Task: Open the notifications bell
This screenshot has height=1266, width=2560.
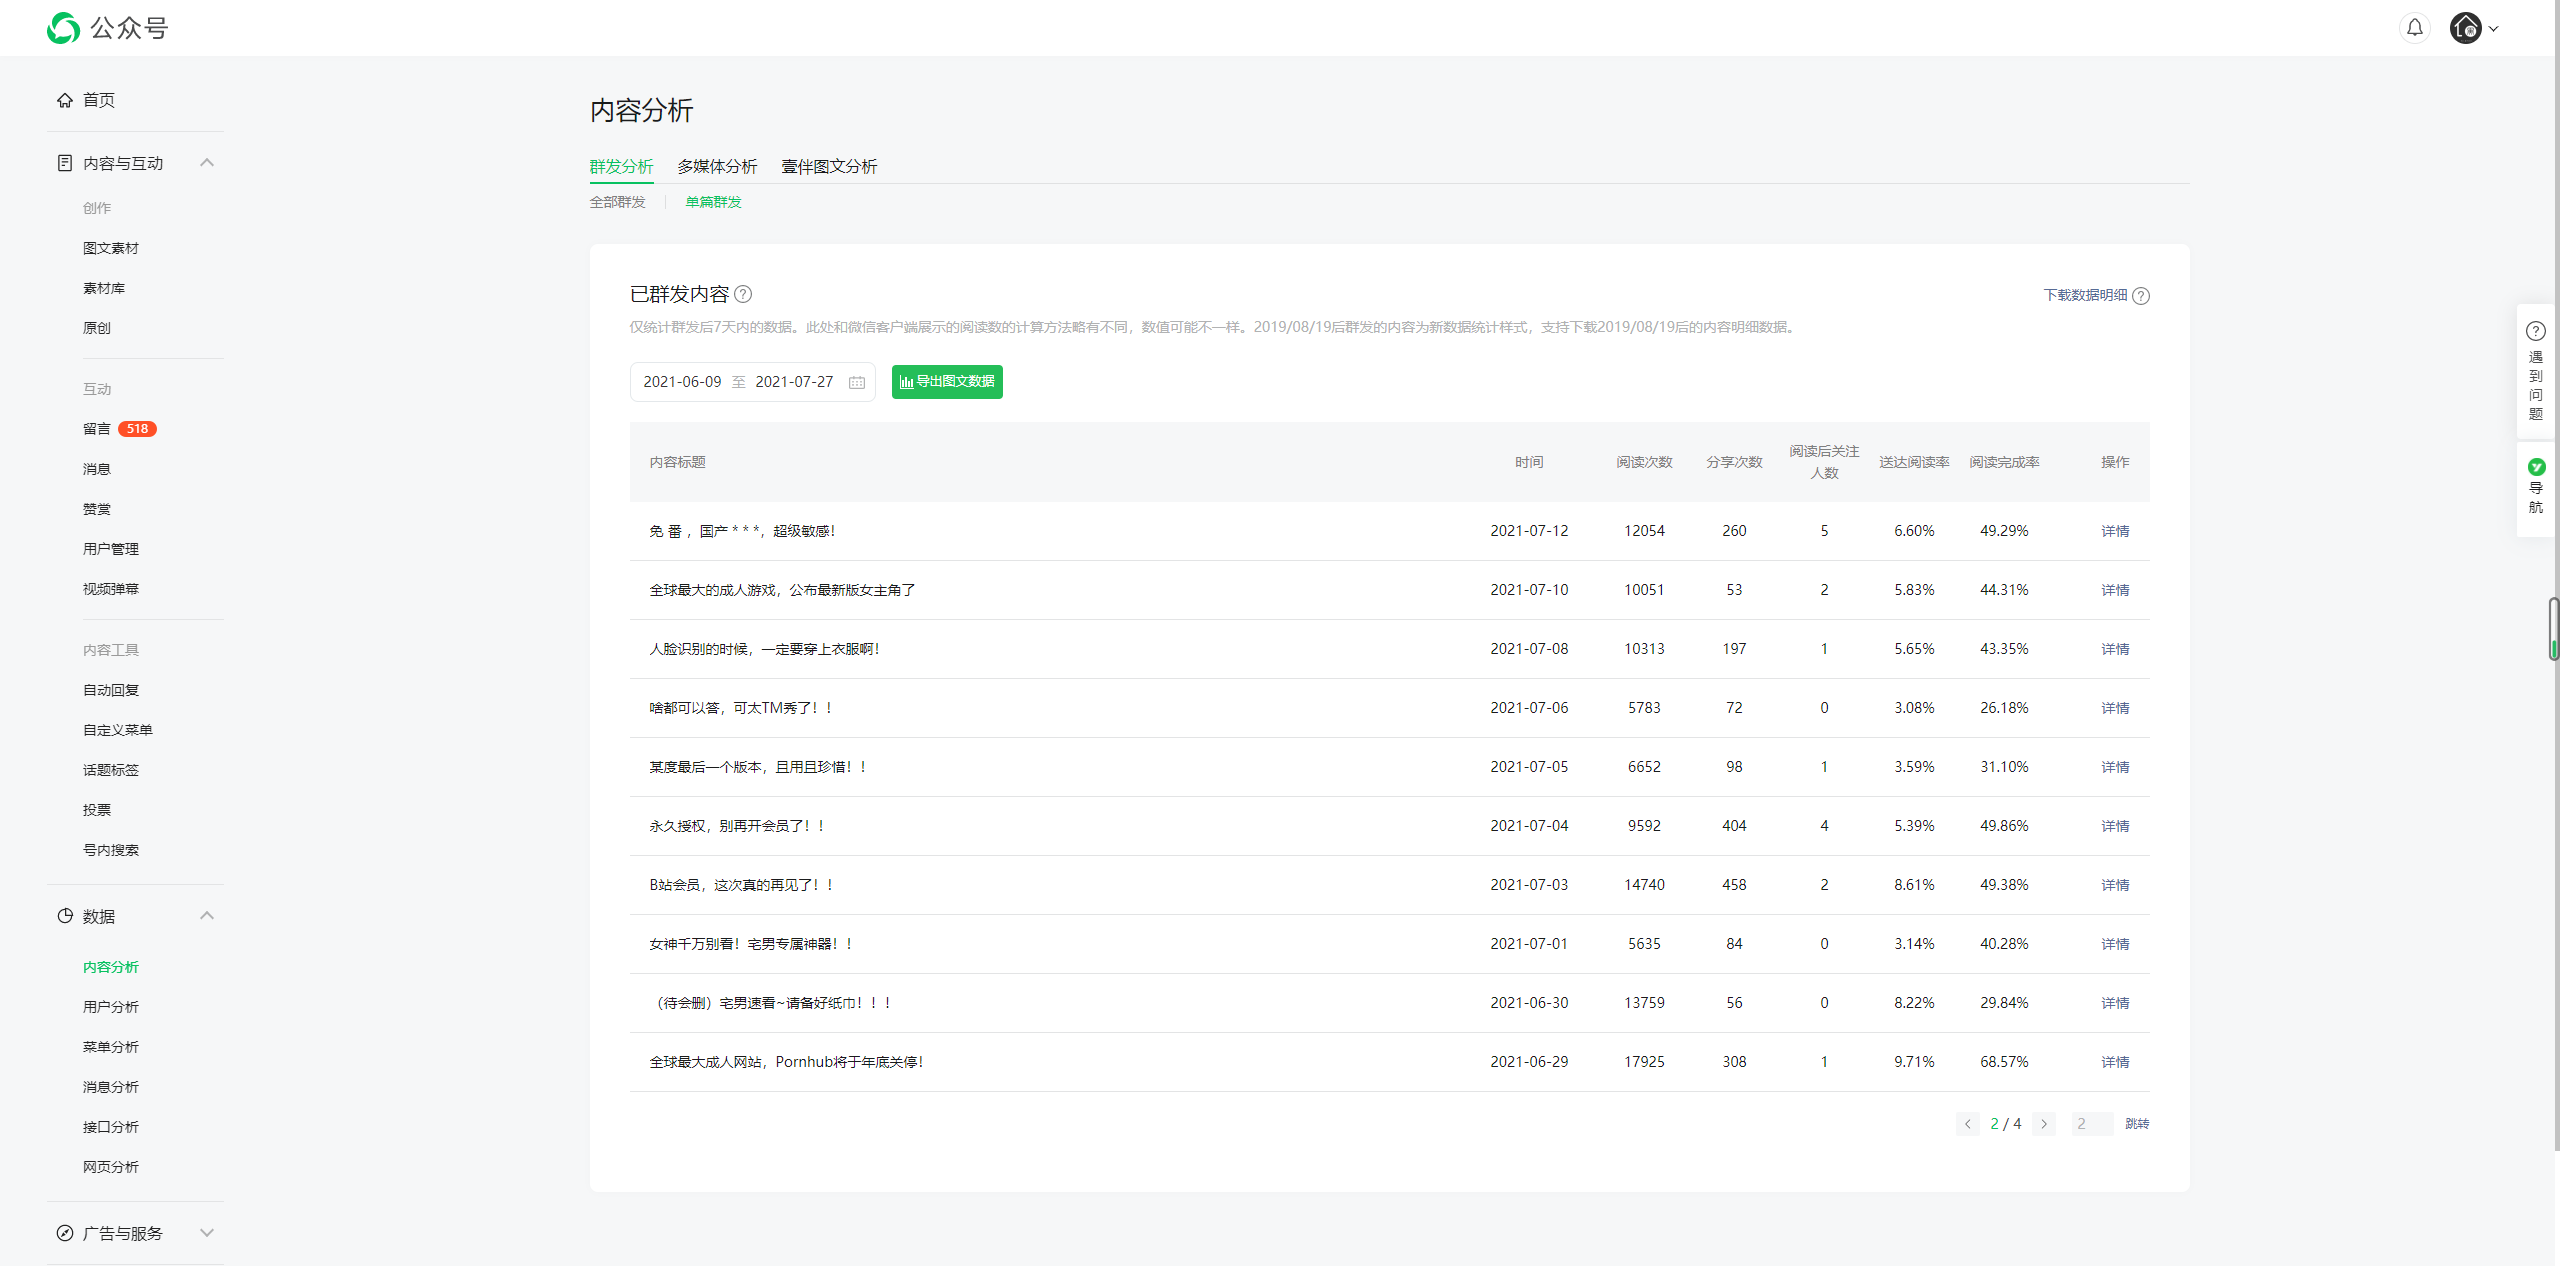Action: point(2414,28)
